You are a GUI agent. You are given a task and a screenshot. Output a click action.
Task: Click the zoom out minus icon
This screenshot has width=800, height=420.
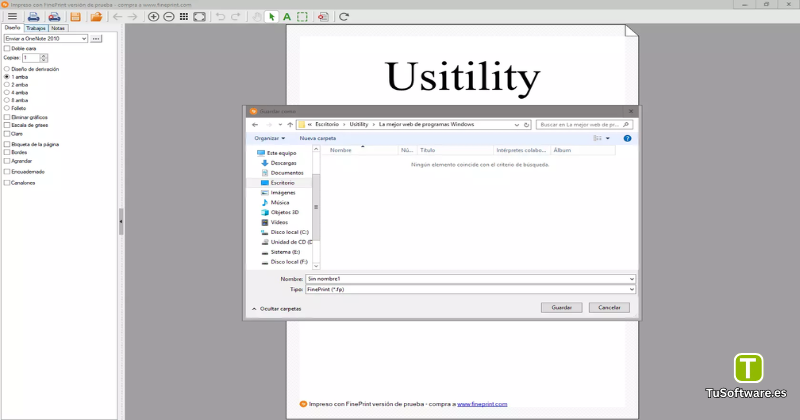(169, 17)
